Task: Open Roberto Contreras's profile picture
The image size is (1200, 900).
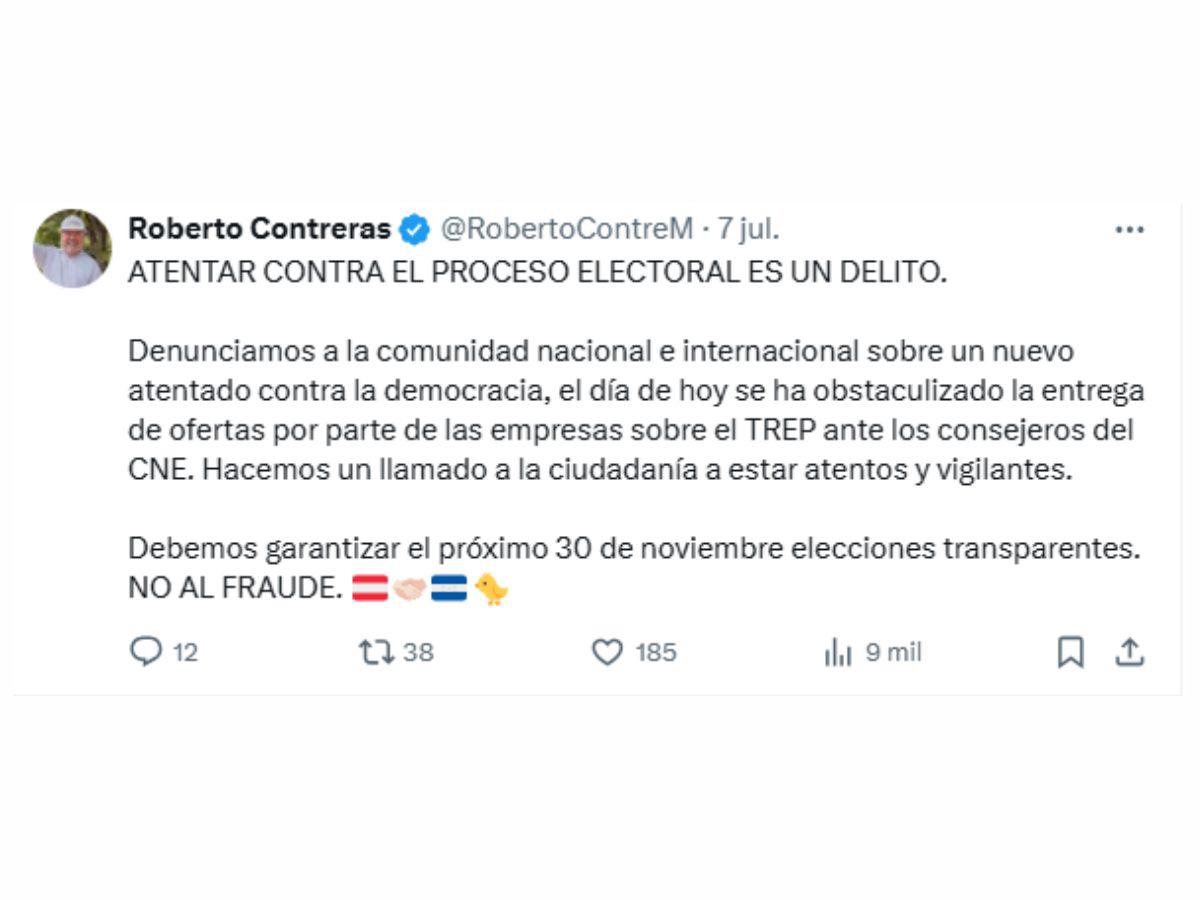Action: click(72, 249)
